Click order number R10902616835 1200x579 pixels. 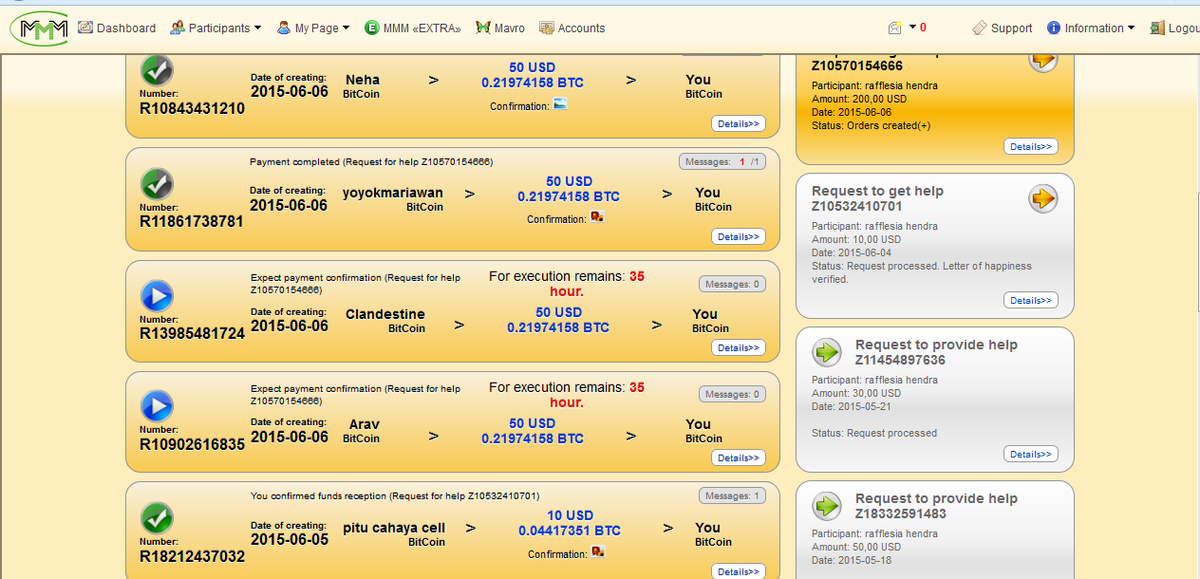(192, 444)
